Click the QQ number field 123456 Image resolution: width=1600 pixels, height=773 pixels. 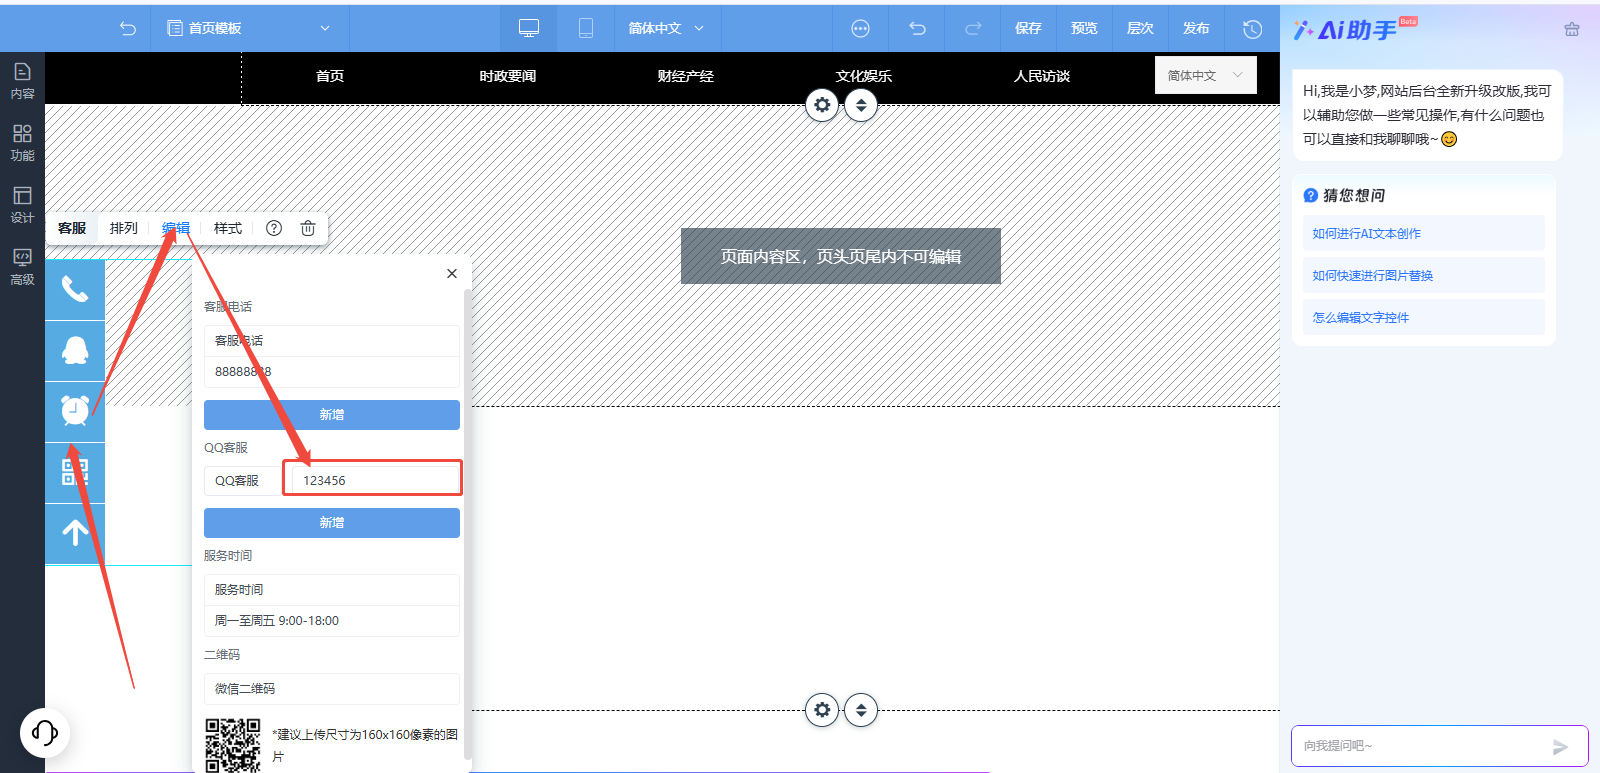(x=372, y=478)
